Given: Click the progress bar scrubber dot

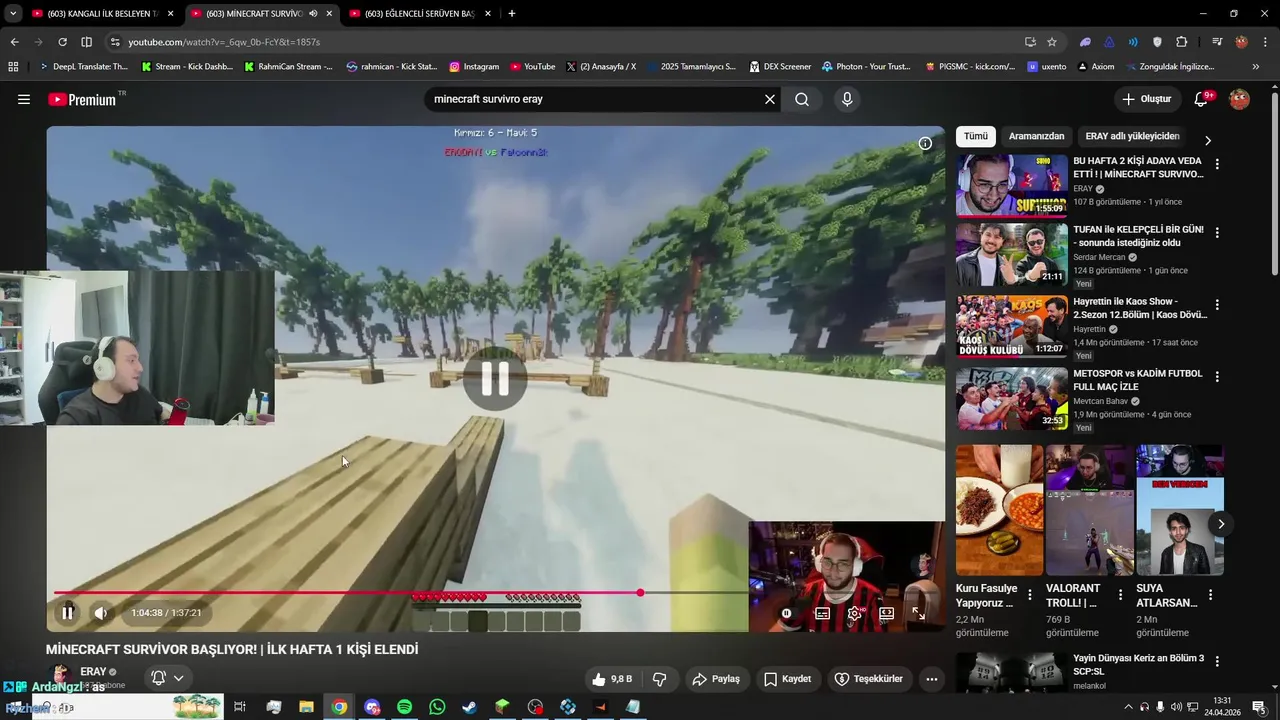Looking at the screenshot, I should click(640, 593).
